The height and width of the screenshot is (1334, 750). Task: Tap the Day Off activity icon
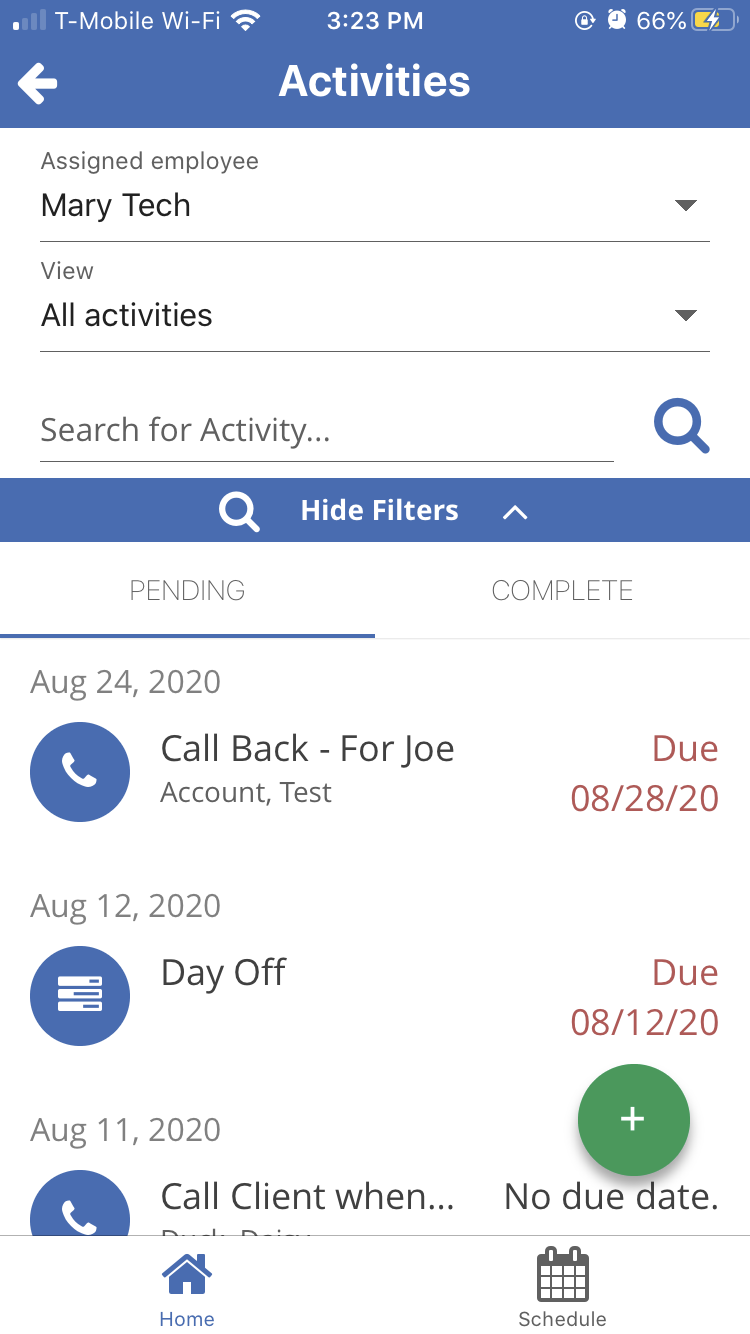(x=80, y=995)
